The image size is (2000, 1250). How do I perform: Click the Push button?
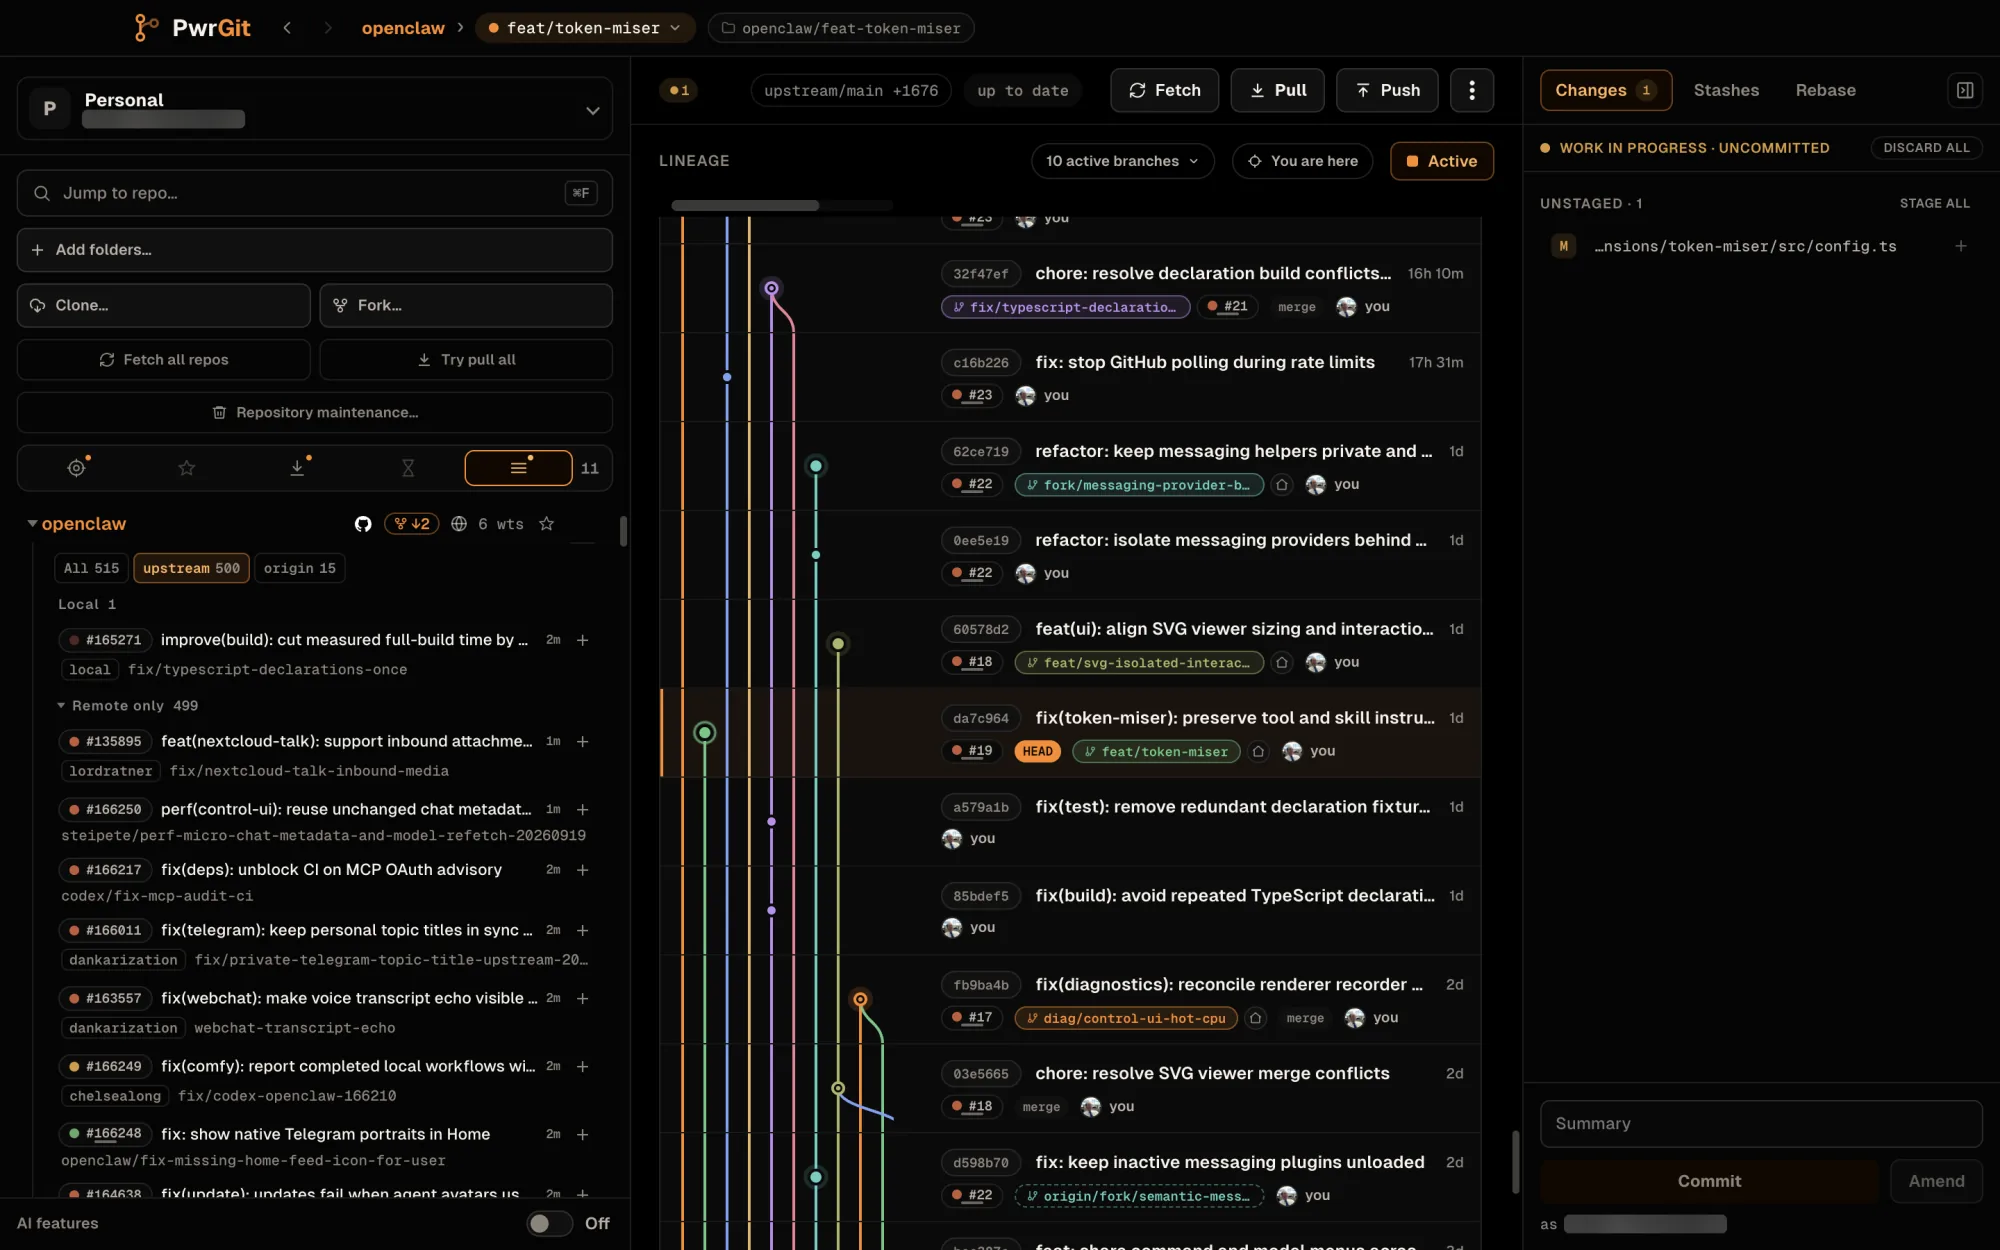[x=1387, y=90]
